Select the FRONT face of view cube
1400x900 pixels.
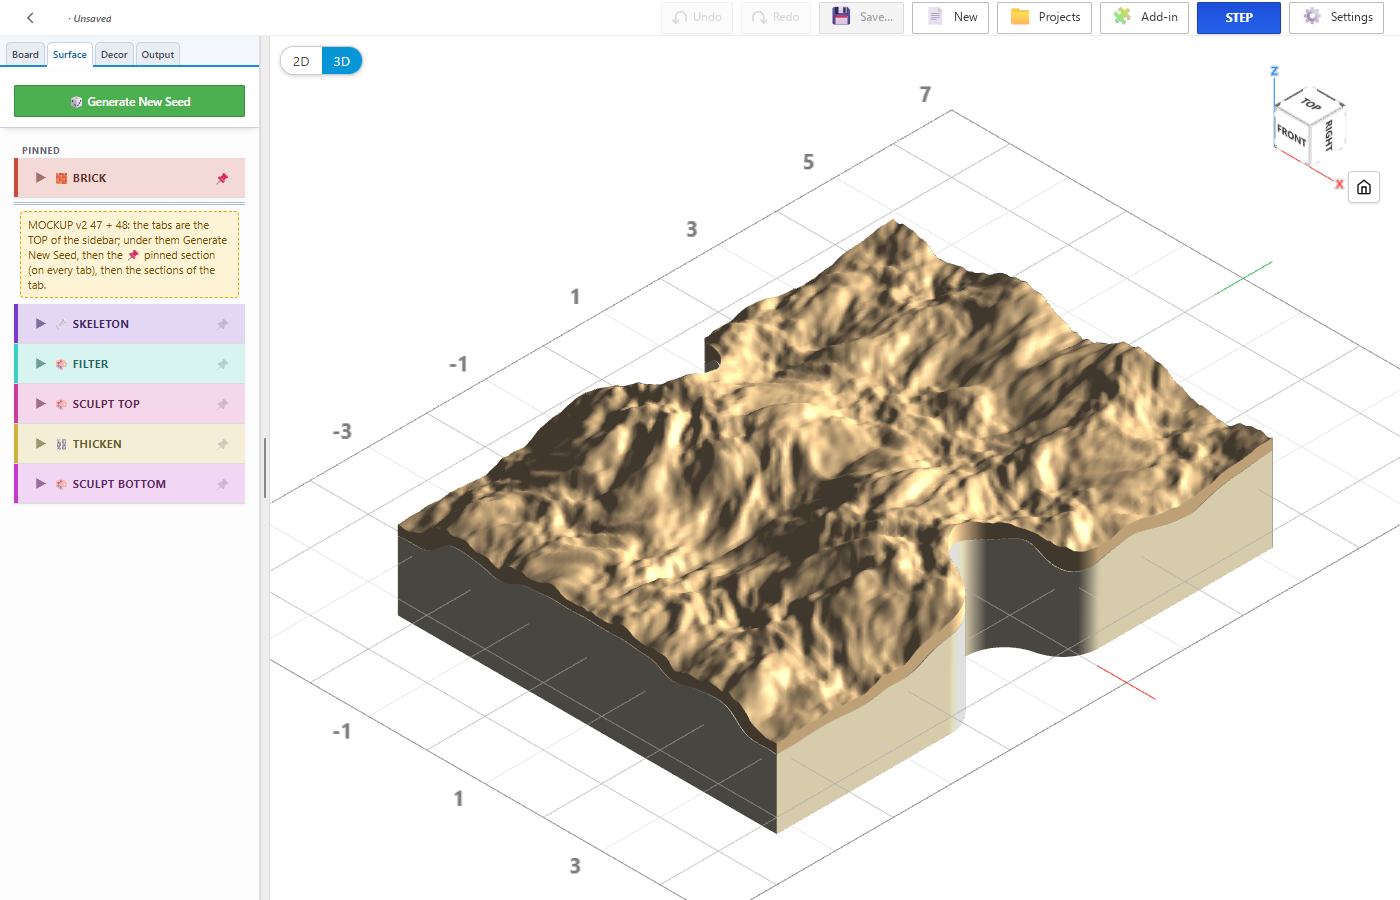pos(1291,134)
